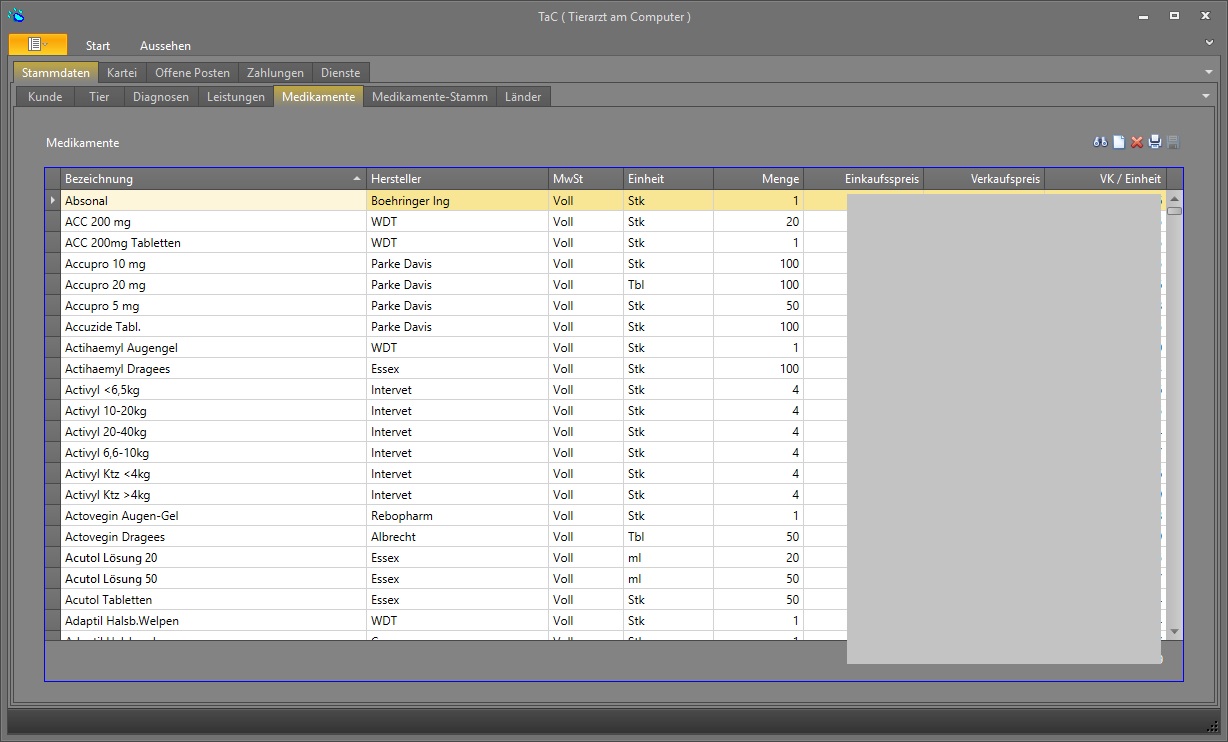Click the sort arrow in Bezeichnung header
The width and height of the screenshot is (1228, 742).
click(357, 179)
